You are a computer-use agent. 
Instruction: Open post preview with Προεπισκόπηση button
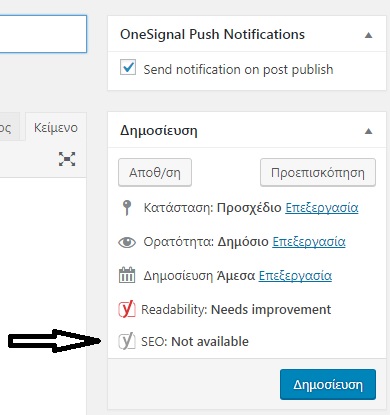tap(318, 172)
